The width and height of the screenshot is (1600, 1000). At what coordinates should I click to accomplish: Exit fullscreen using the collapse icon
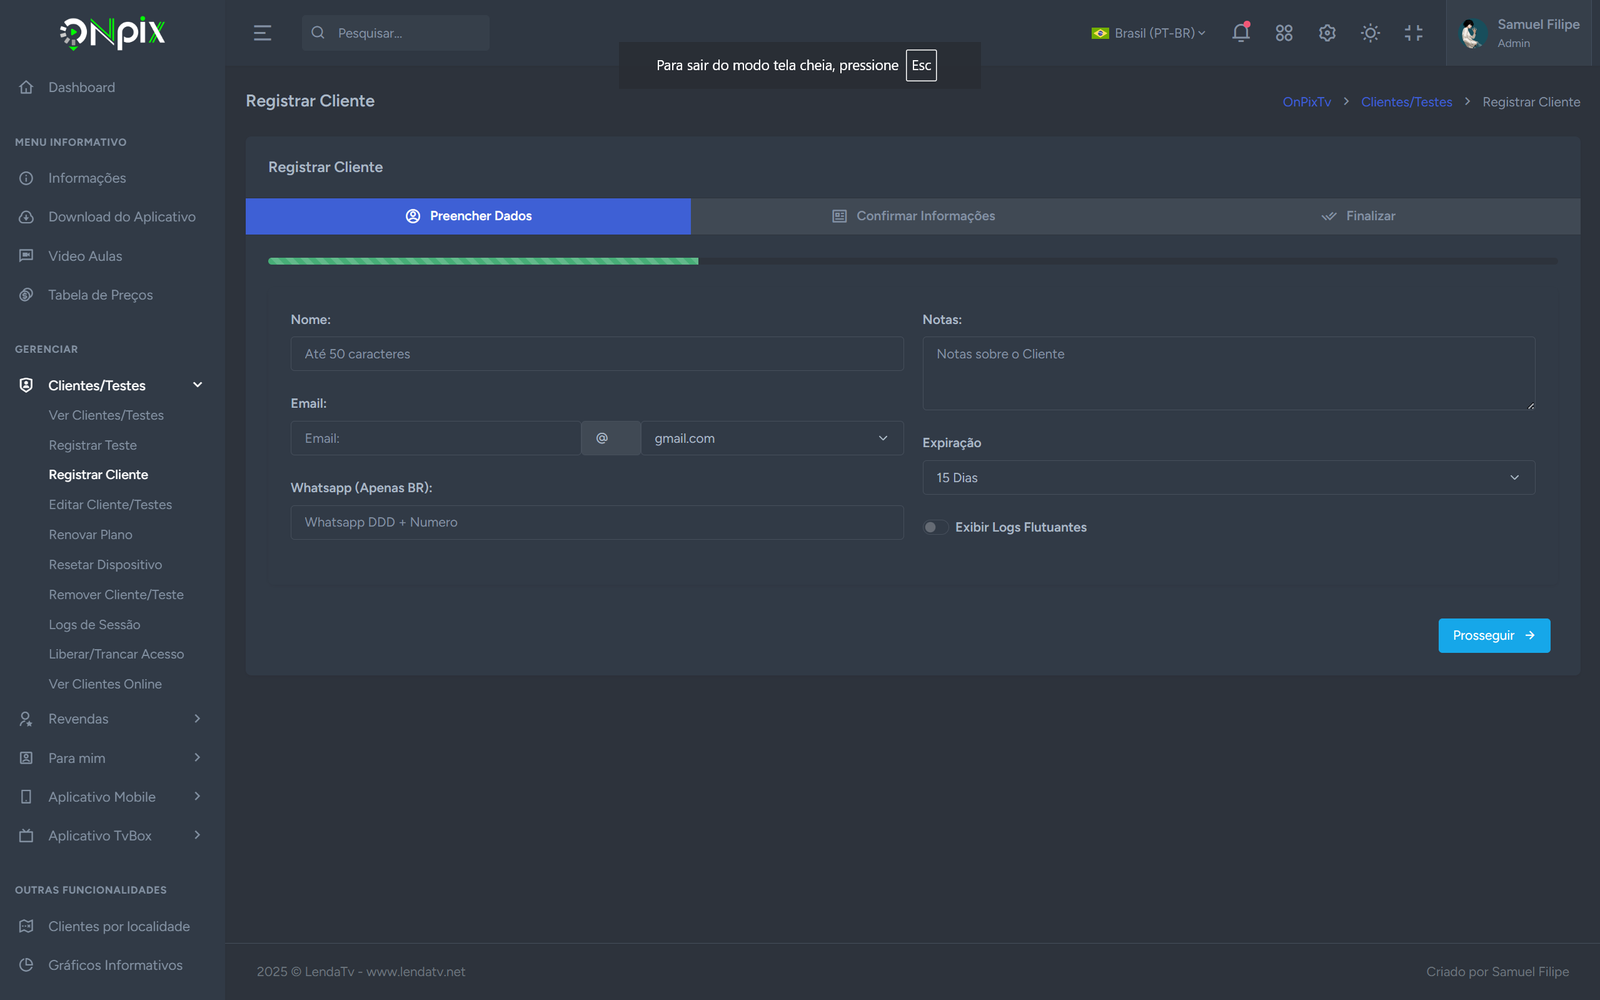tap(1413, 33)
